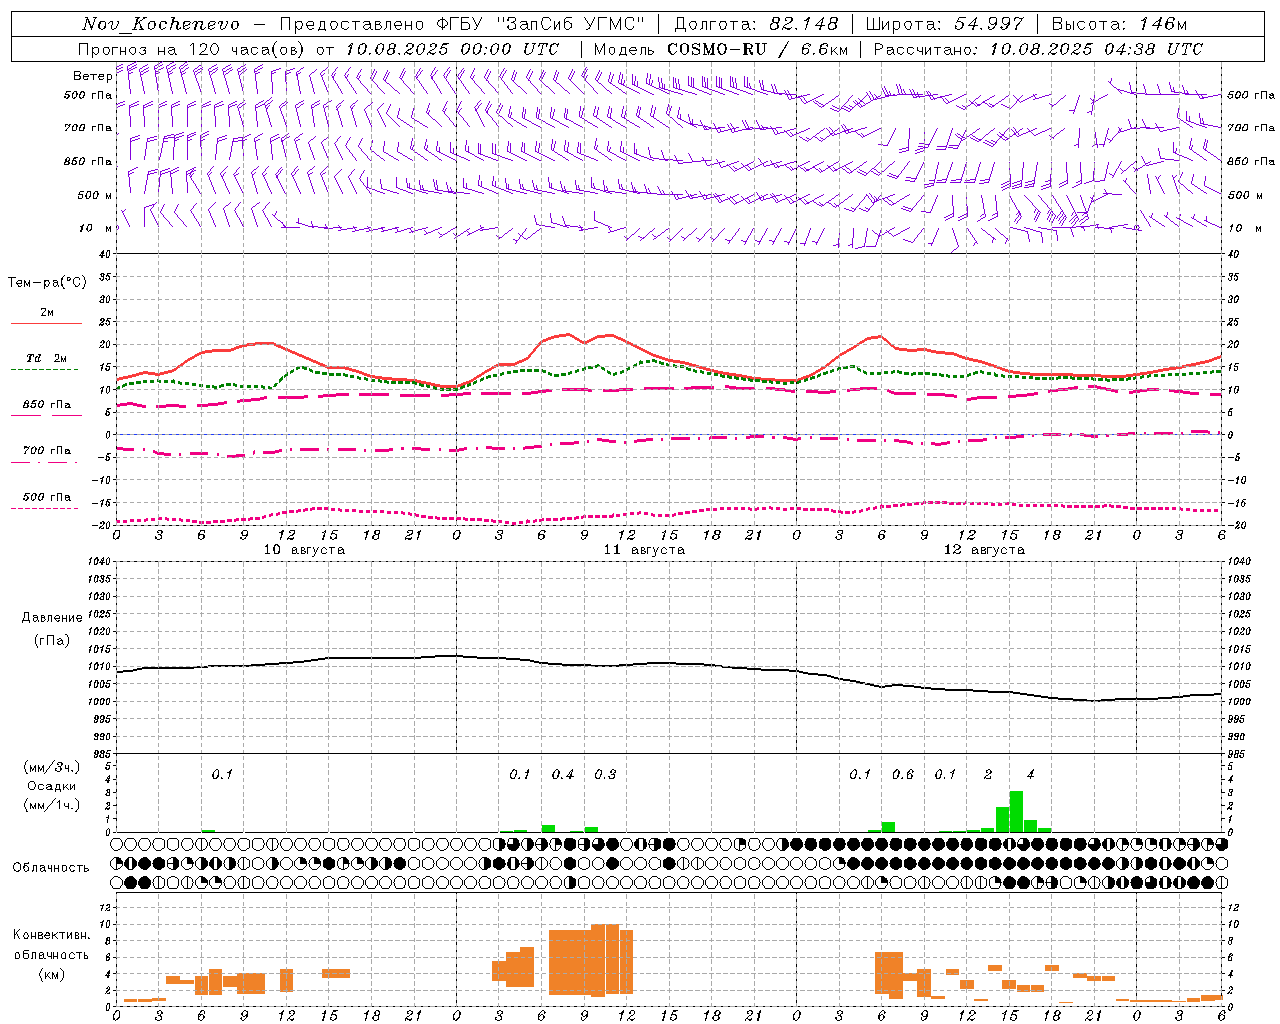Click the '0.6' precipitation amount value
This screenshot has height=1024, width=1280.
pos(903,775)
